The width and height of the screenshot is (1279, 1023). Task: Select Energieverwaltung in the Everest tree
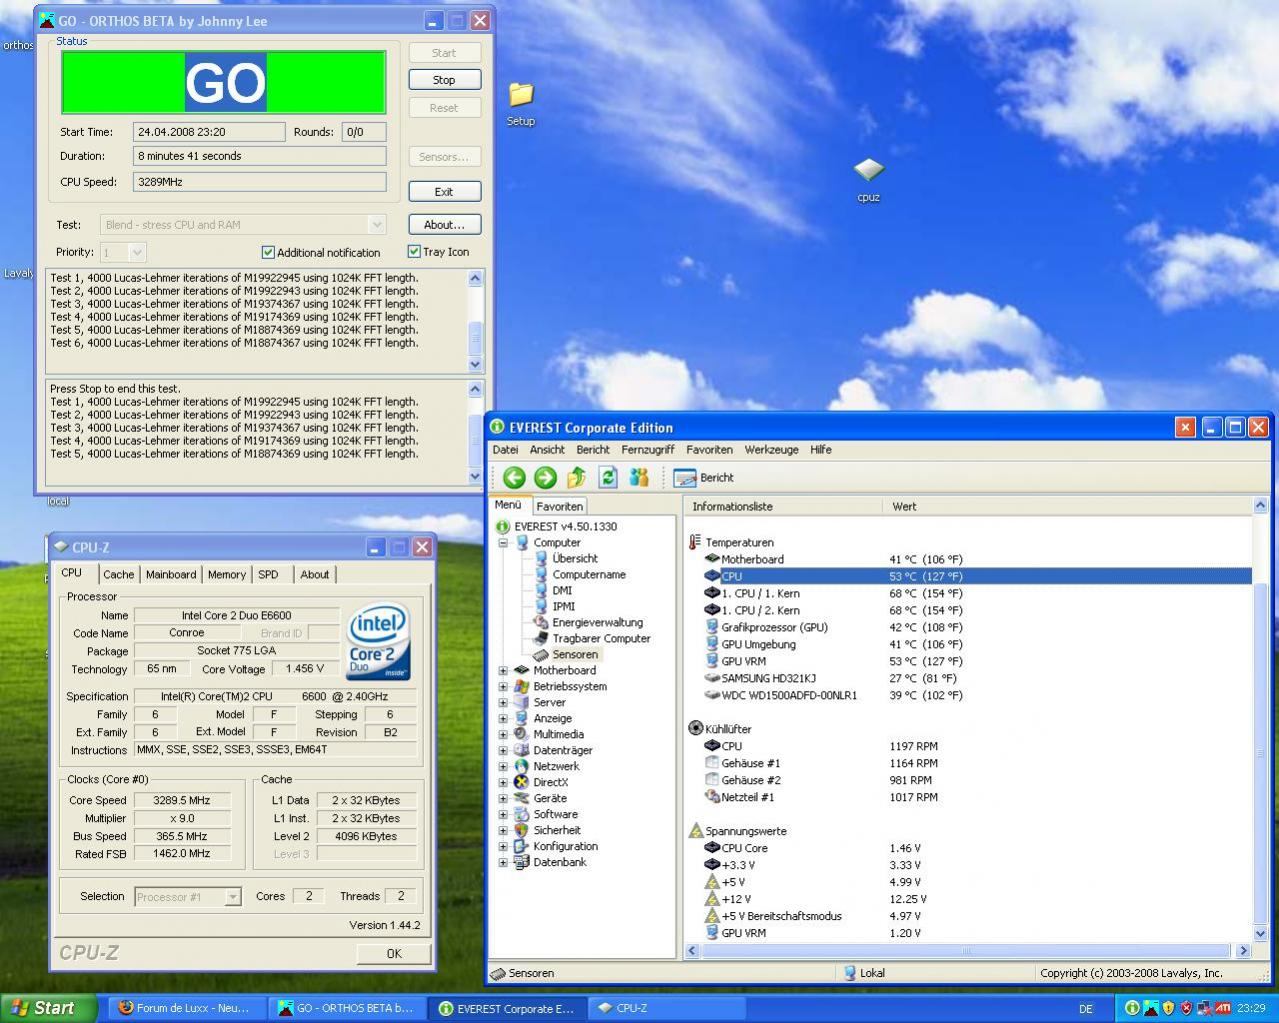(x=597, y=622)
